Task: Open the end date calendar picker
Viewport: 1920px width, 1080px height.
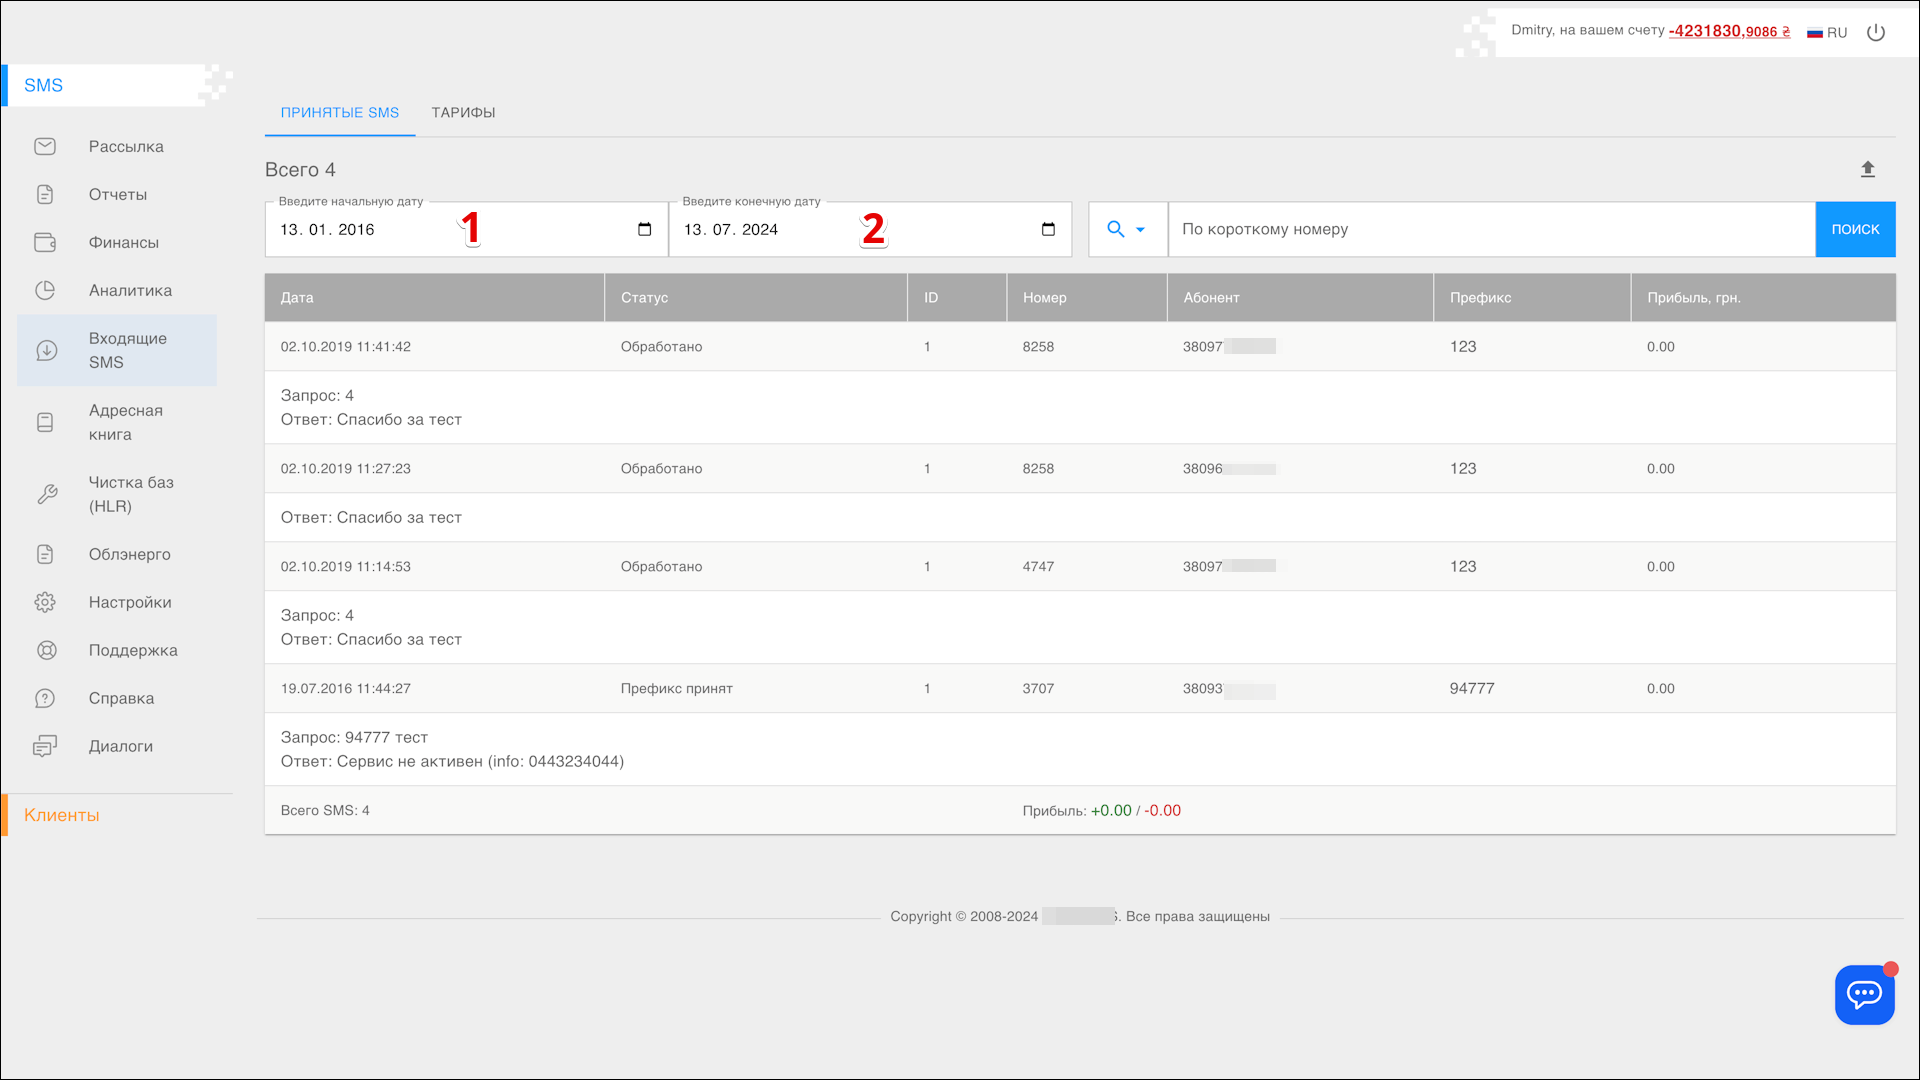Action: (1048, 229)
